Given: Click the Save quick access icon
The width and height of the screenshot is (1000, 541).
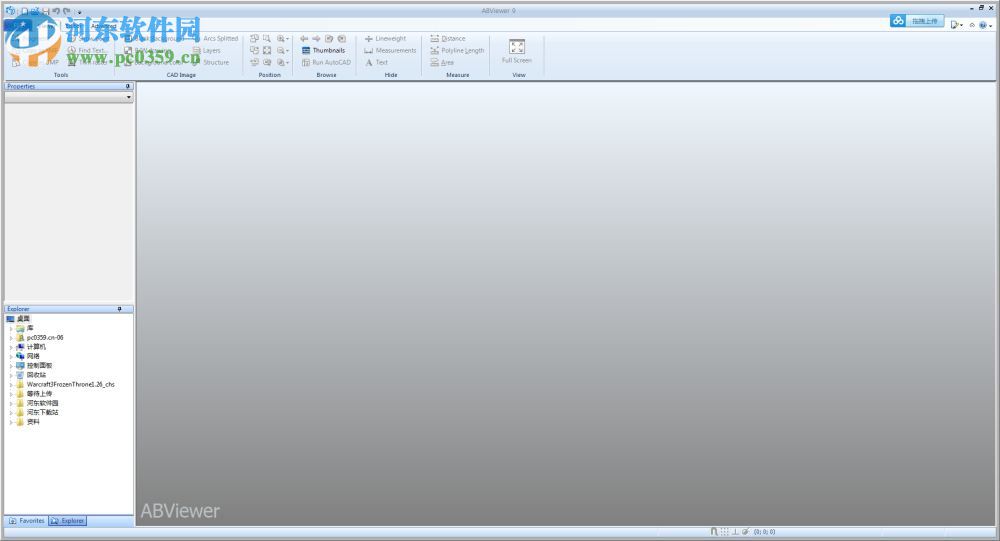Looking at the screenshot, I should [x=46, y=11].
